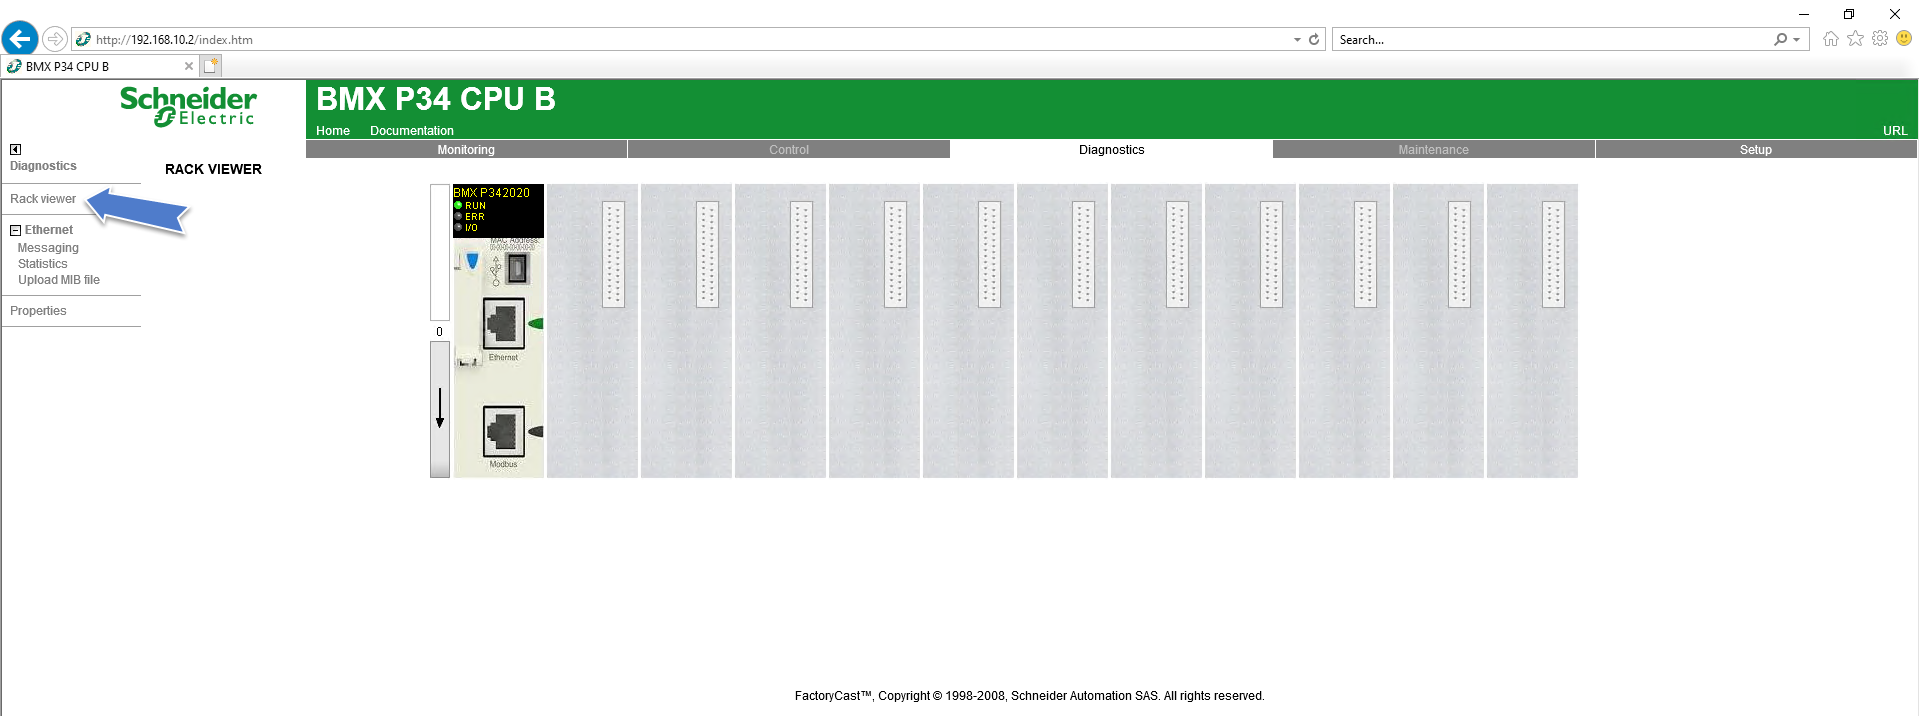Click the RUN status LED indicator
The height and width of the screenshot is (716, 1920).
tap(458, 205)
